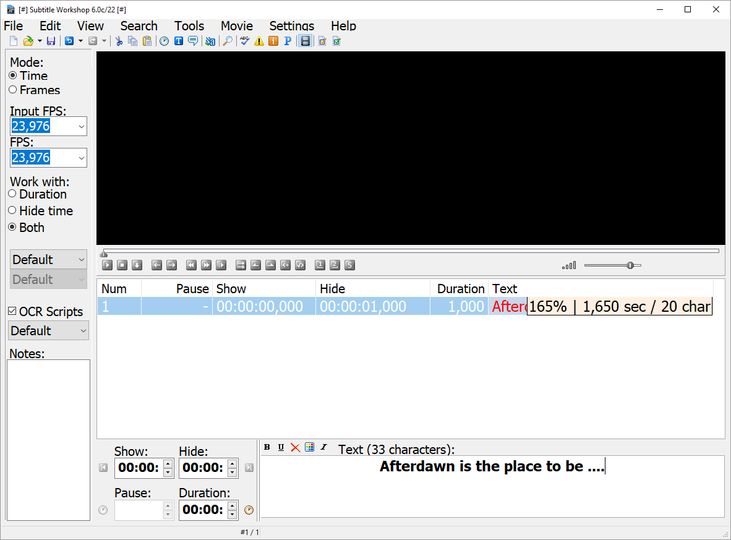
Task: Click the orange information icon
Action: [x=273, y=41]
